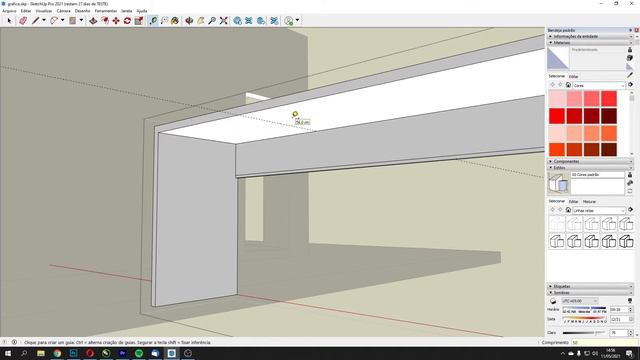Toggle the tray auto-hide pin

click(631, 30)
